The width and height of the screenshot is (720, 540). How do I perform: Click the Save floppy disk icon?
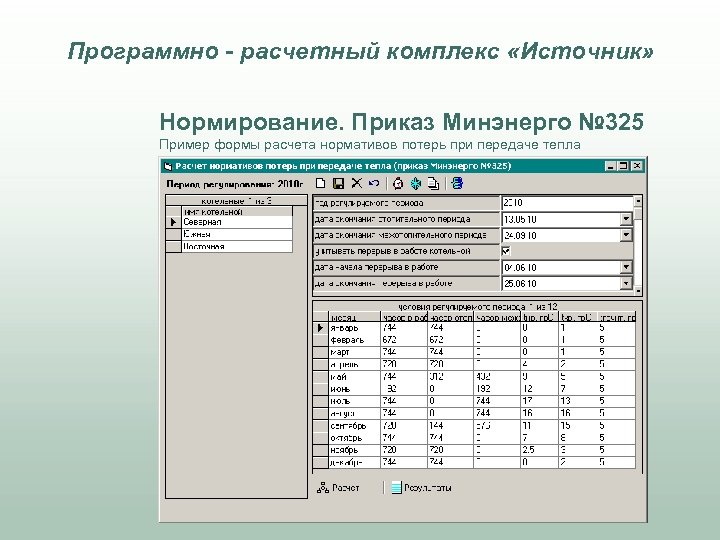tap(338, 184)
